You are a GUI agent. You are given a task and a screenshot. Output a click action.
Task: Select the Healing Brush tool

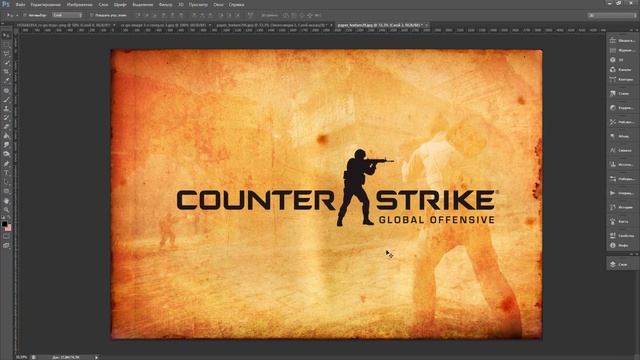6,91
